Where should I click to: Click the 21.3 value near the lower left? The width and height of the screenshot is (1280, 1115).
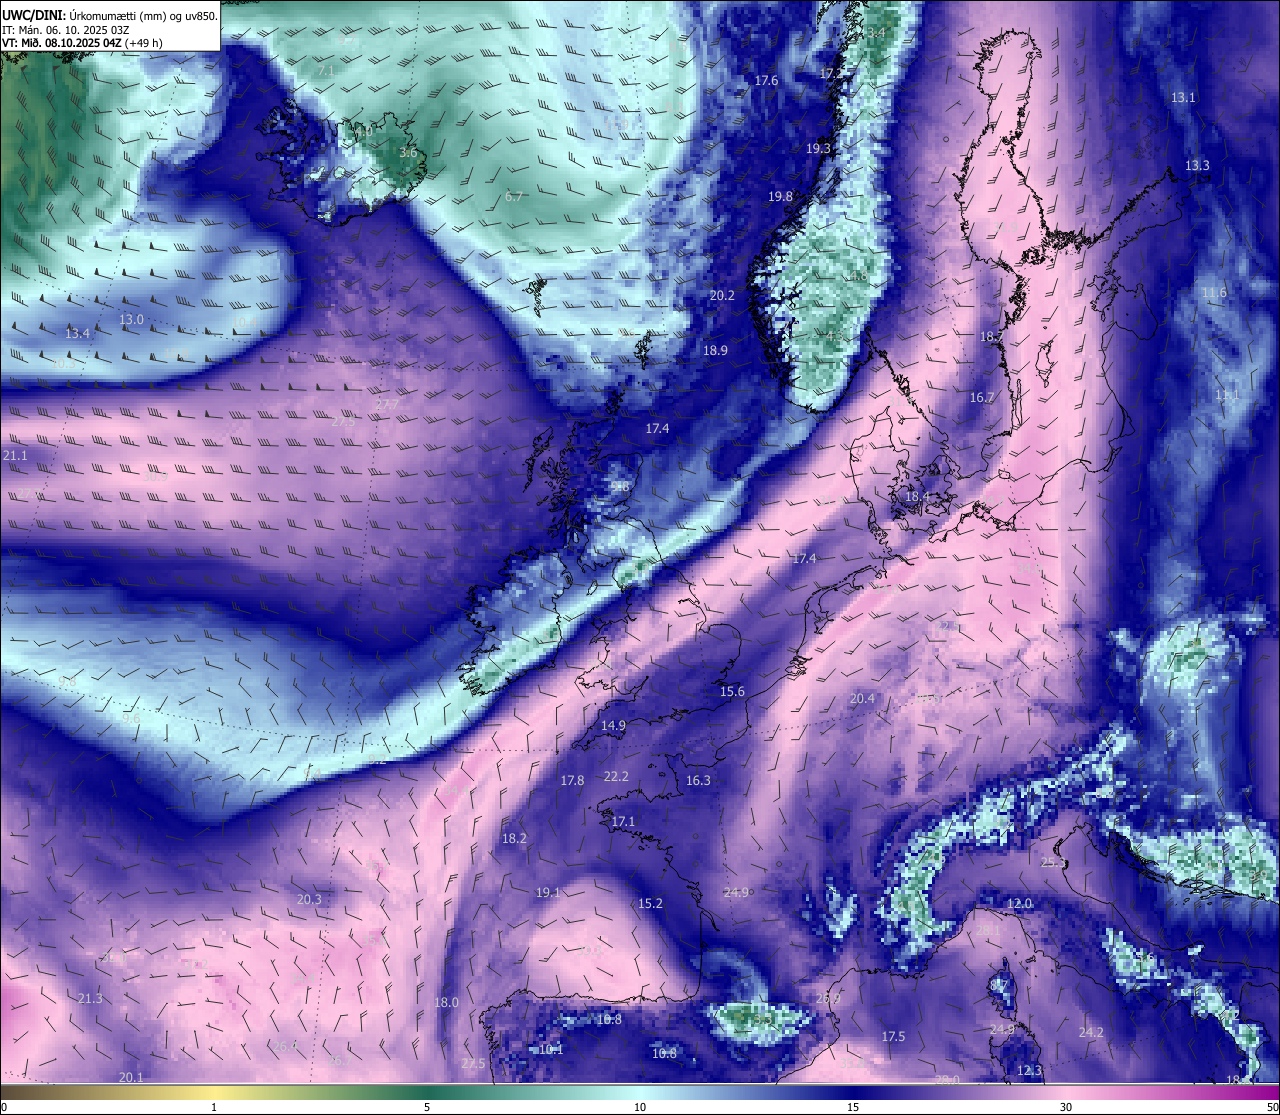pos(90,998)
